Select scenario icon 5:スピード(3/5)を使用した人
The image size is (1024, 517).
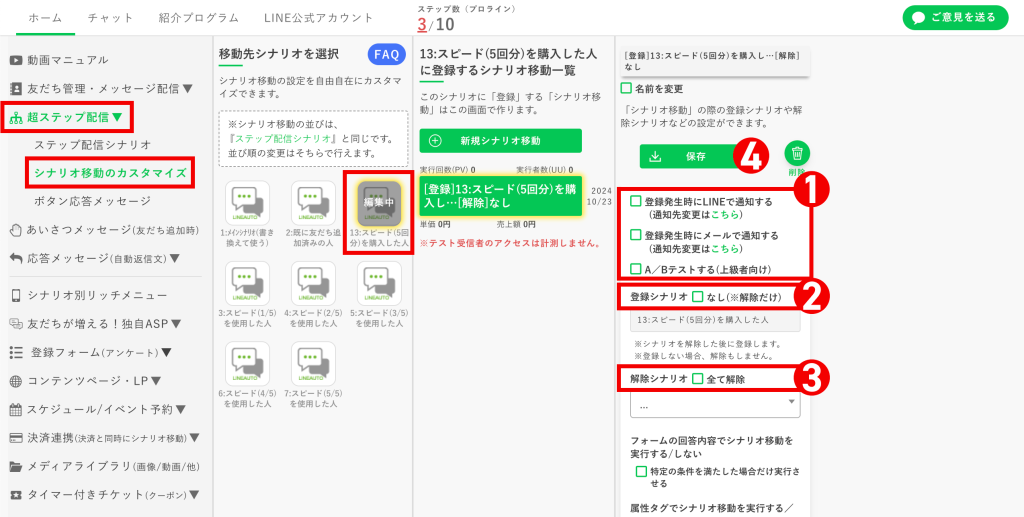379,283
